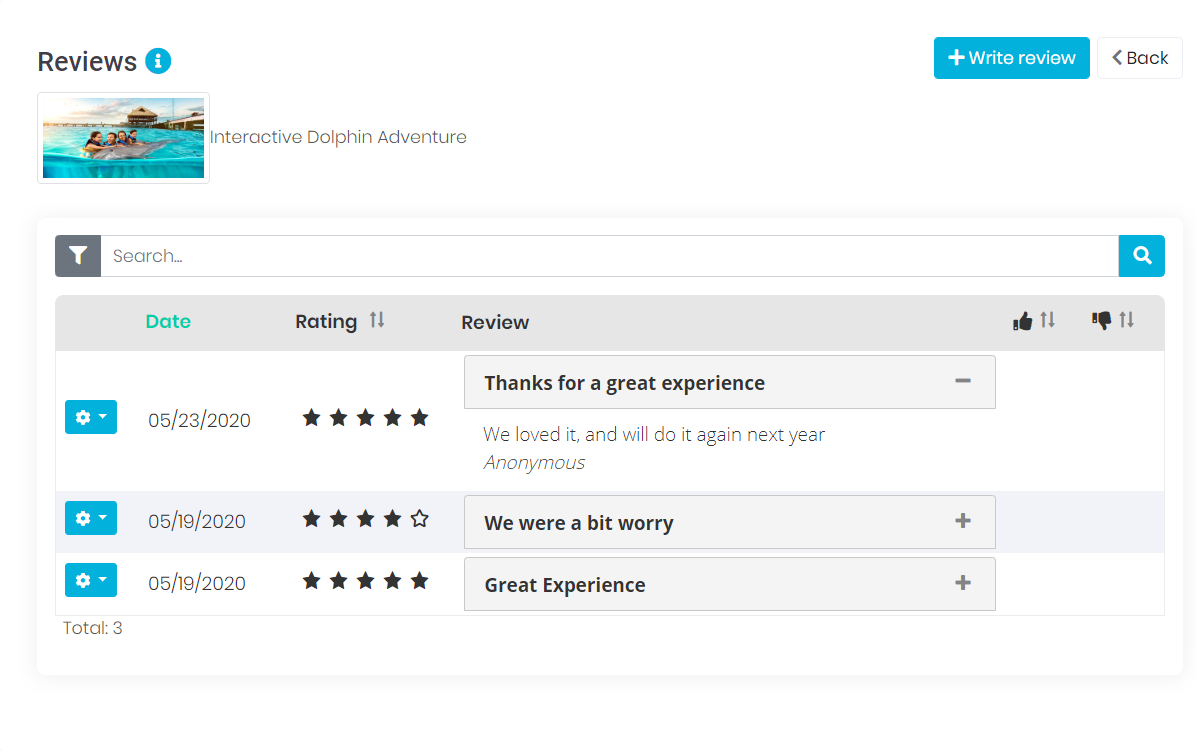Image resolution: width=1197 pixels, height=752 pixels.
Task: Open gear dropdown for 'Great Experience' review
Action: click(91, 580)
